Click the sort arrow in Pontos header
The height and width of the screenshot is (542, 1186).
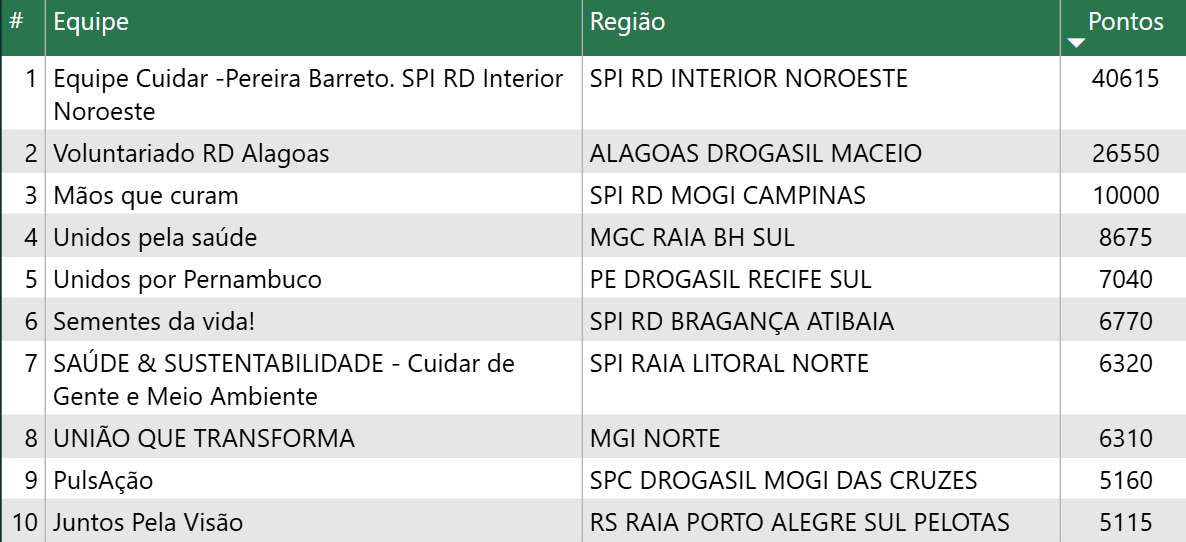[x=1076, y=43]
